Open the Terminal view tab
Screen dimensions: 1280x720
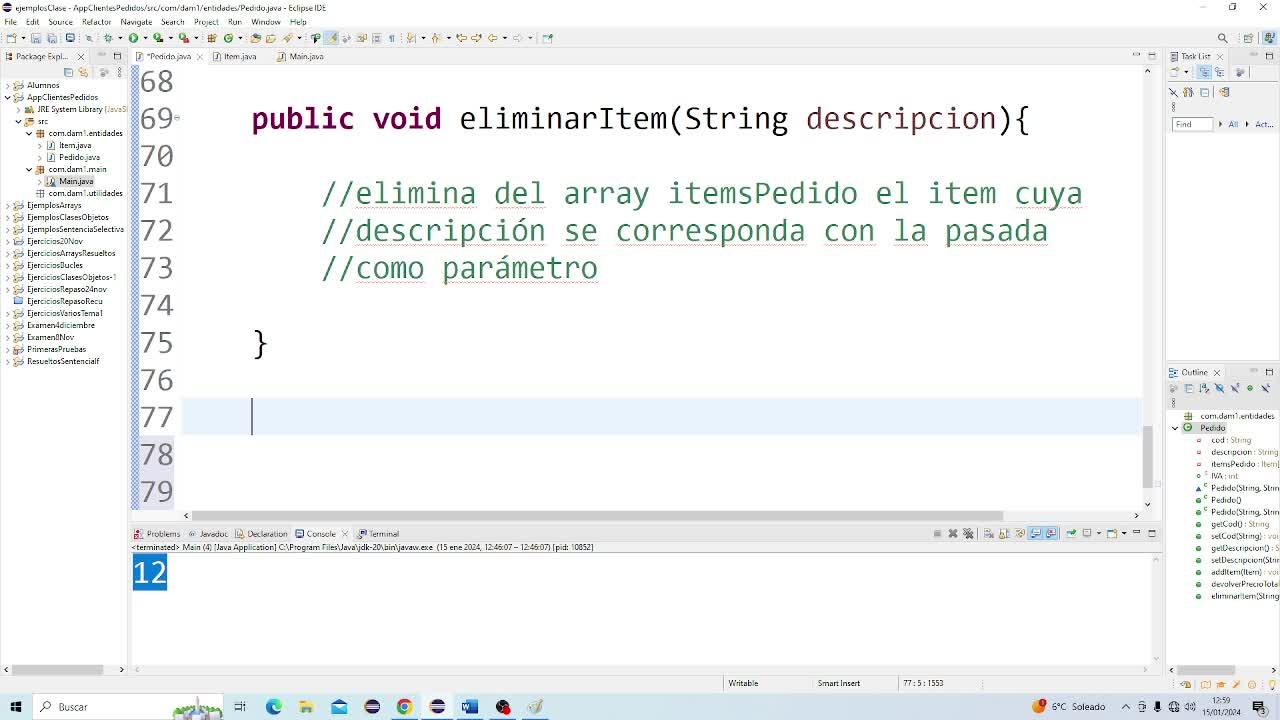[x=379, y=534]
